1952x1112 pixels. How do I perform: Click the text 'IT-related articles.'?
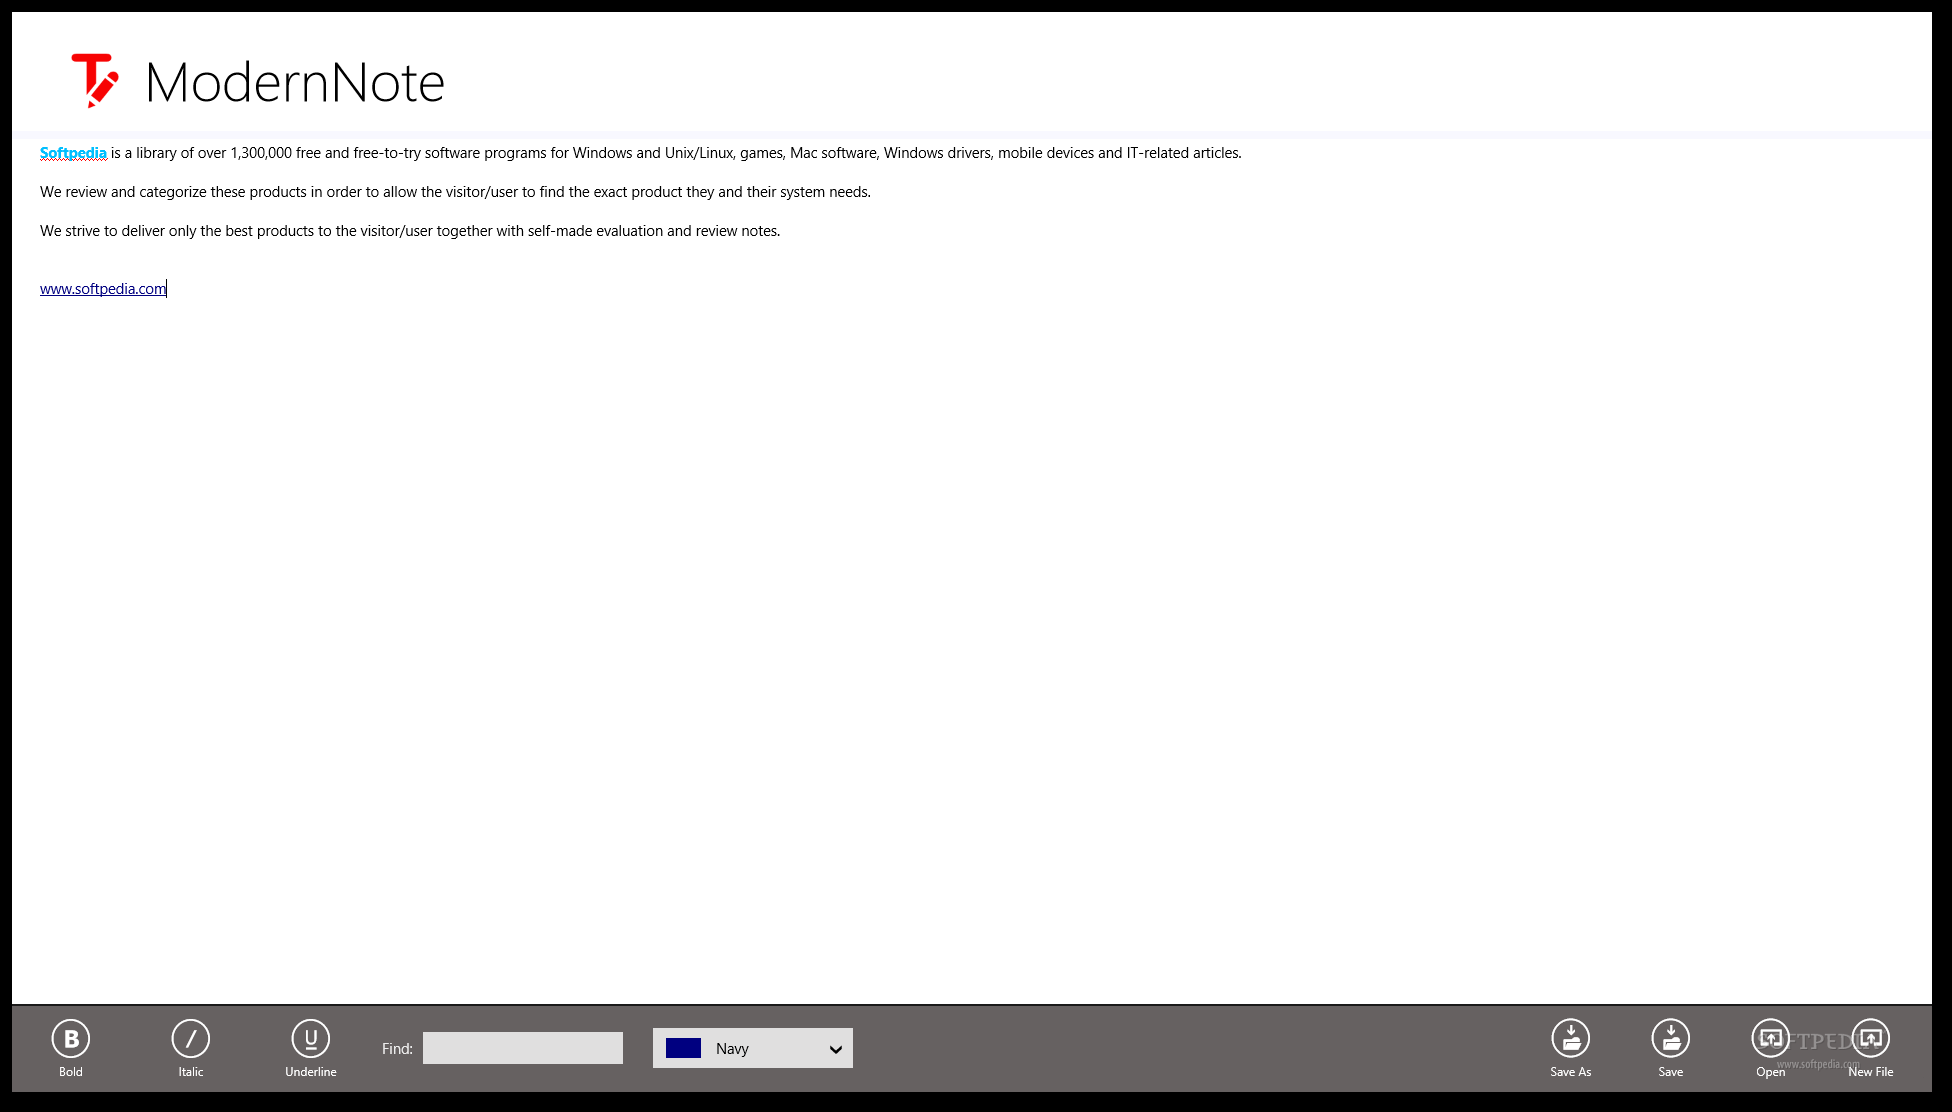pyautogui.click(x=1184, y=153)
